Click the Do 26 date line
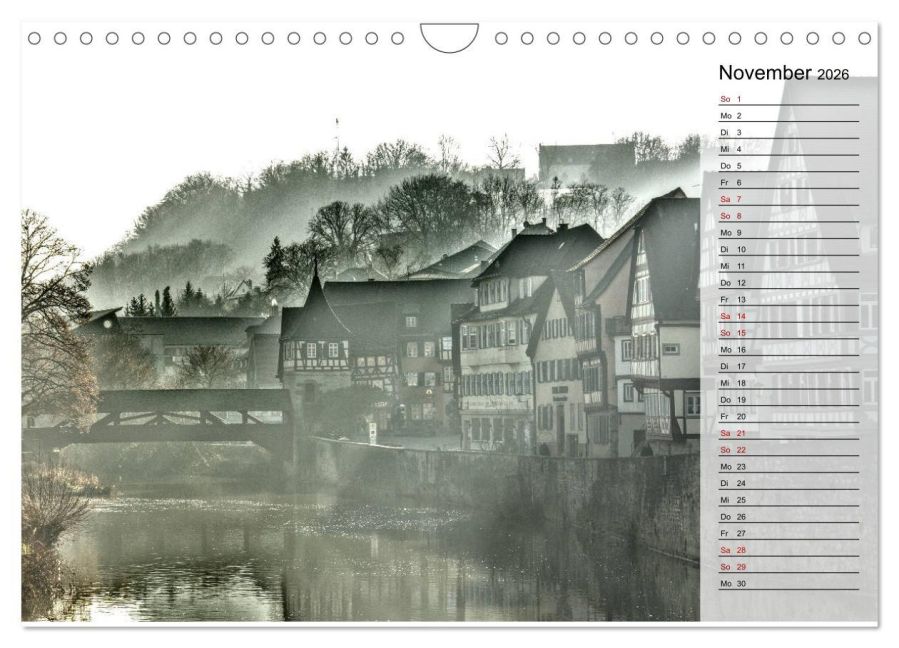 click(x=789, y=517)
